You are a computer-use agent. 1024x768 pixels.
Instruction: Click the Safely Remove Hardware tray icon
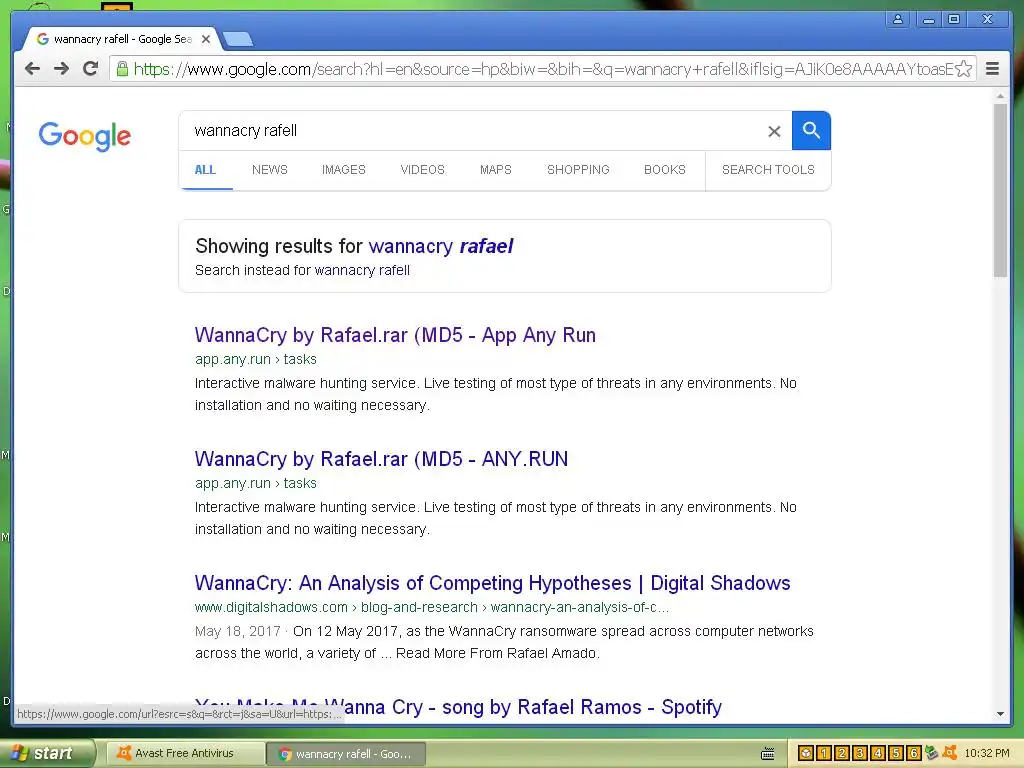click(x=931, y=753)
